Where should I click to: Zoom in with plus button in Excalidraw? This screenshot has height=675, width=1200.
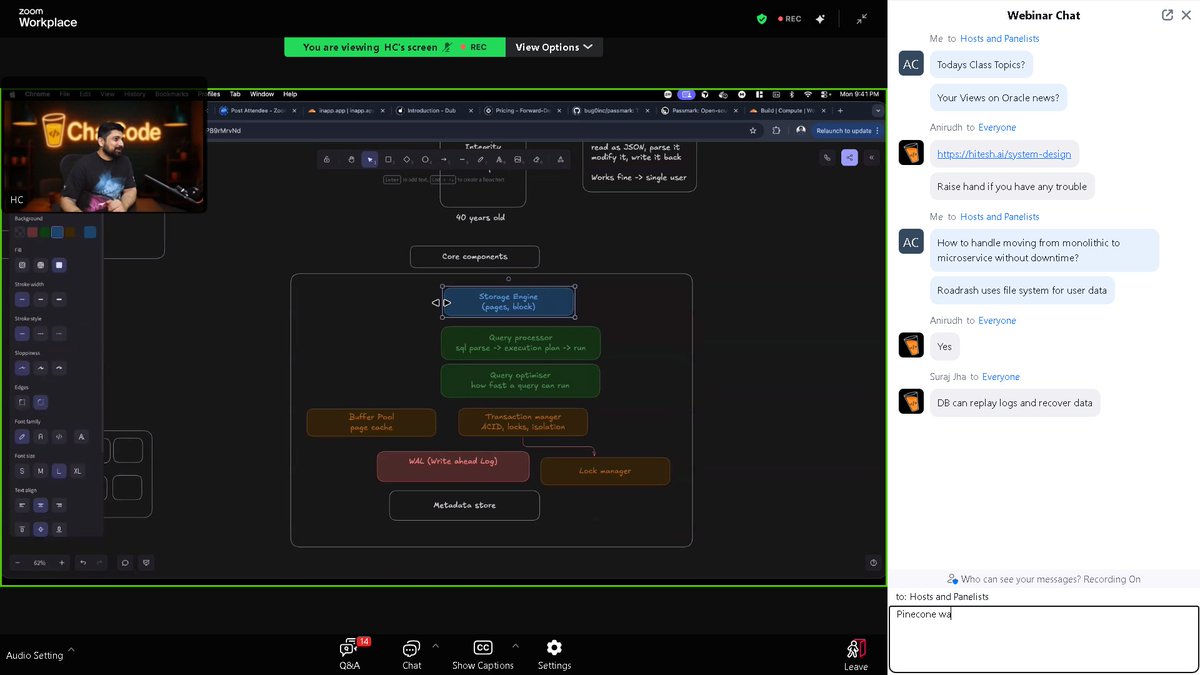click(62, 563)
